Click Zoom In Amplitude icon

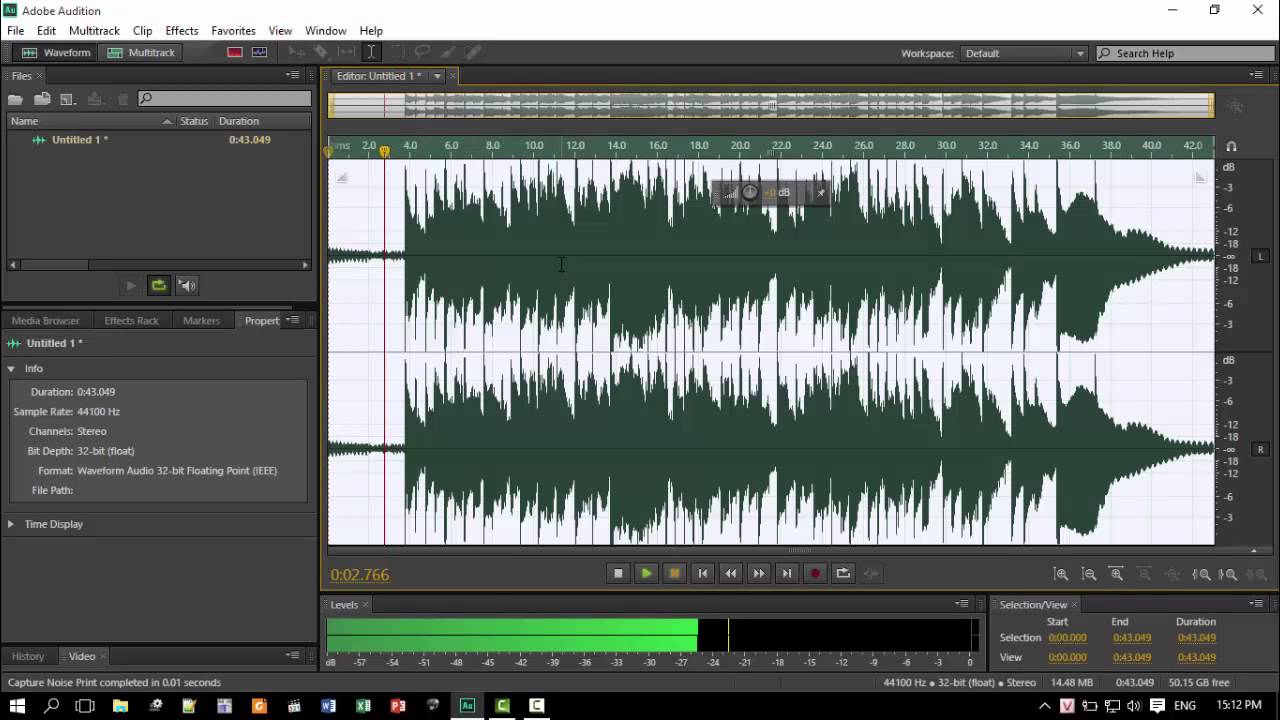click(1061, 574)
